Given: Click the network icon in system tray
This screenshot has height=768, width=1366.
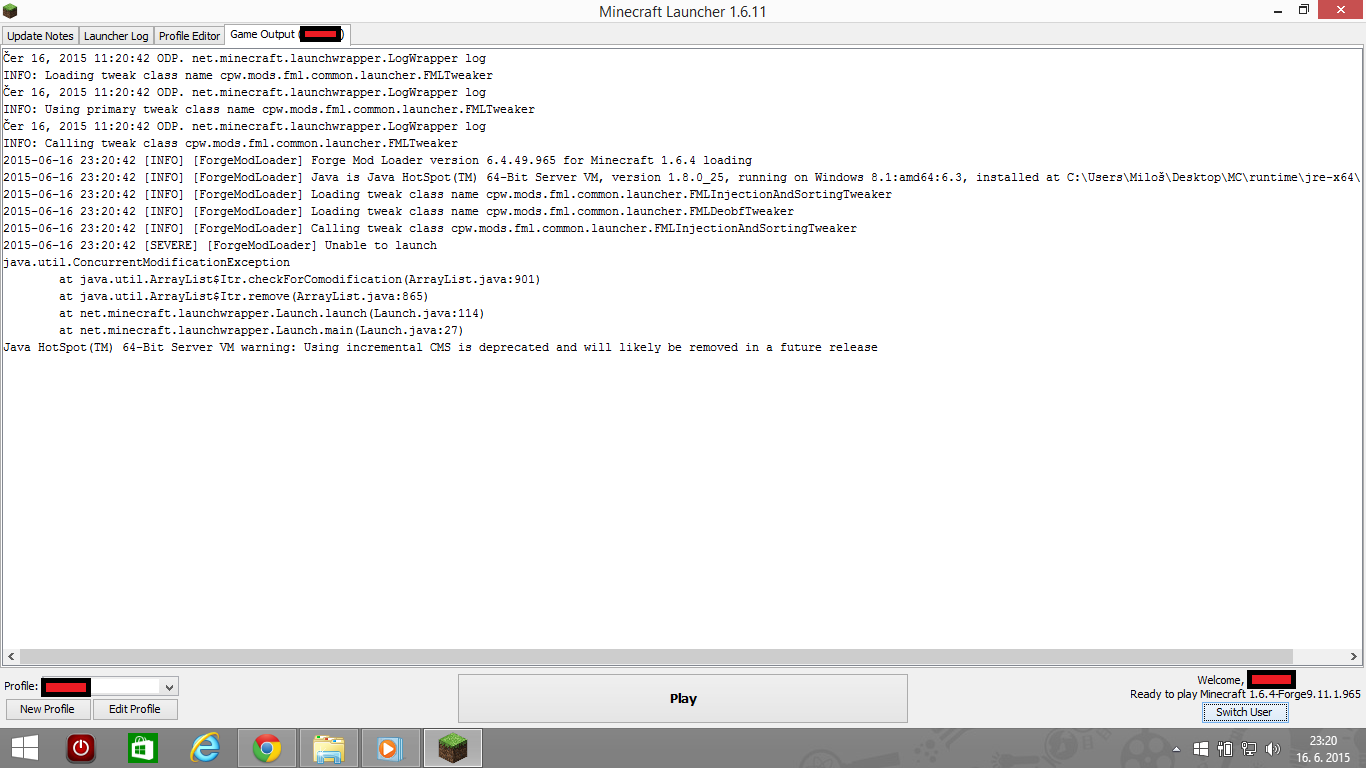Looking at the screenshot, I should coord(1249,748).
